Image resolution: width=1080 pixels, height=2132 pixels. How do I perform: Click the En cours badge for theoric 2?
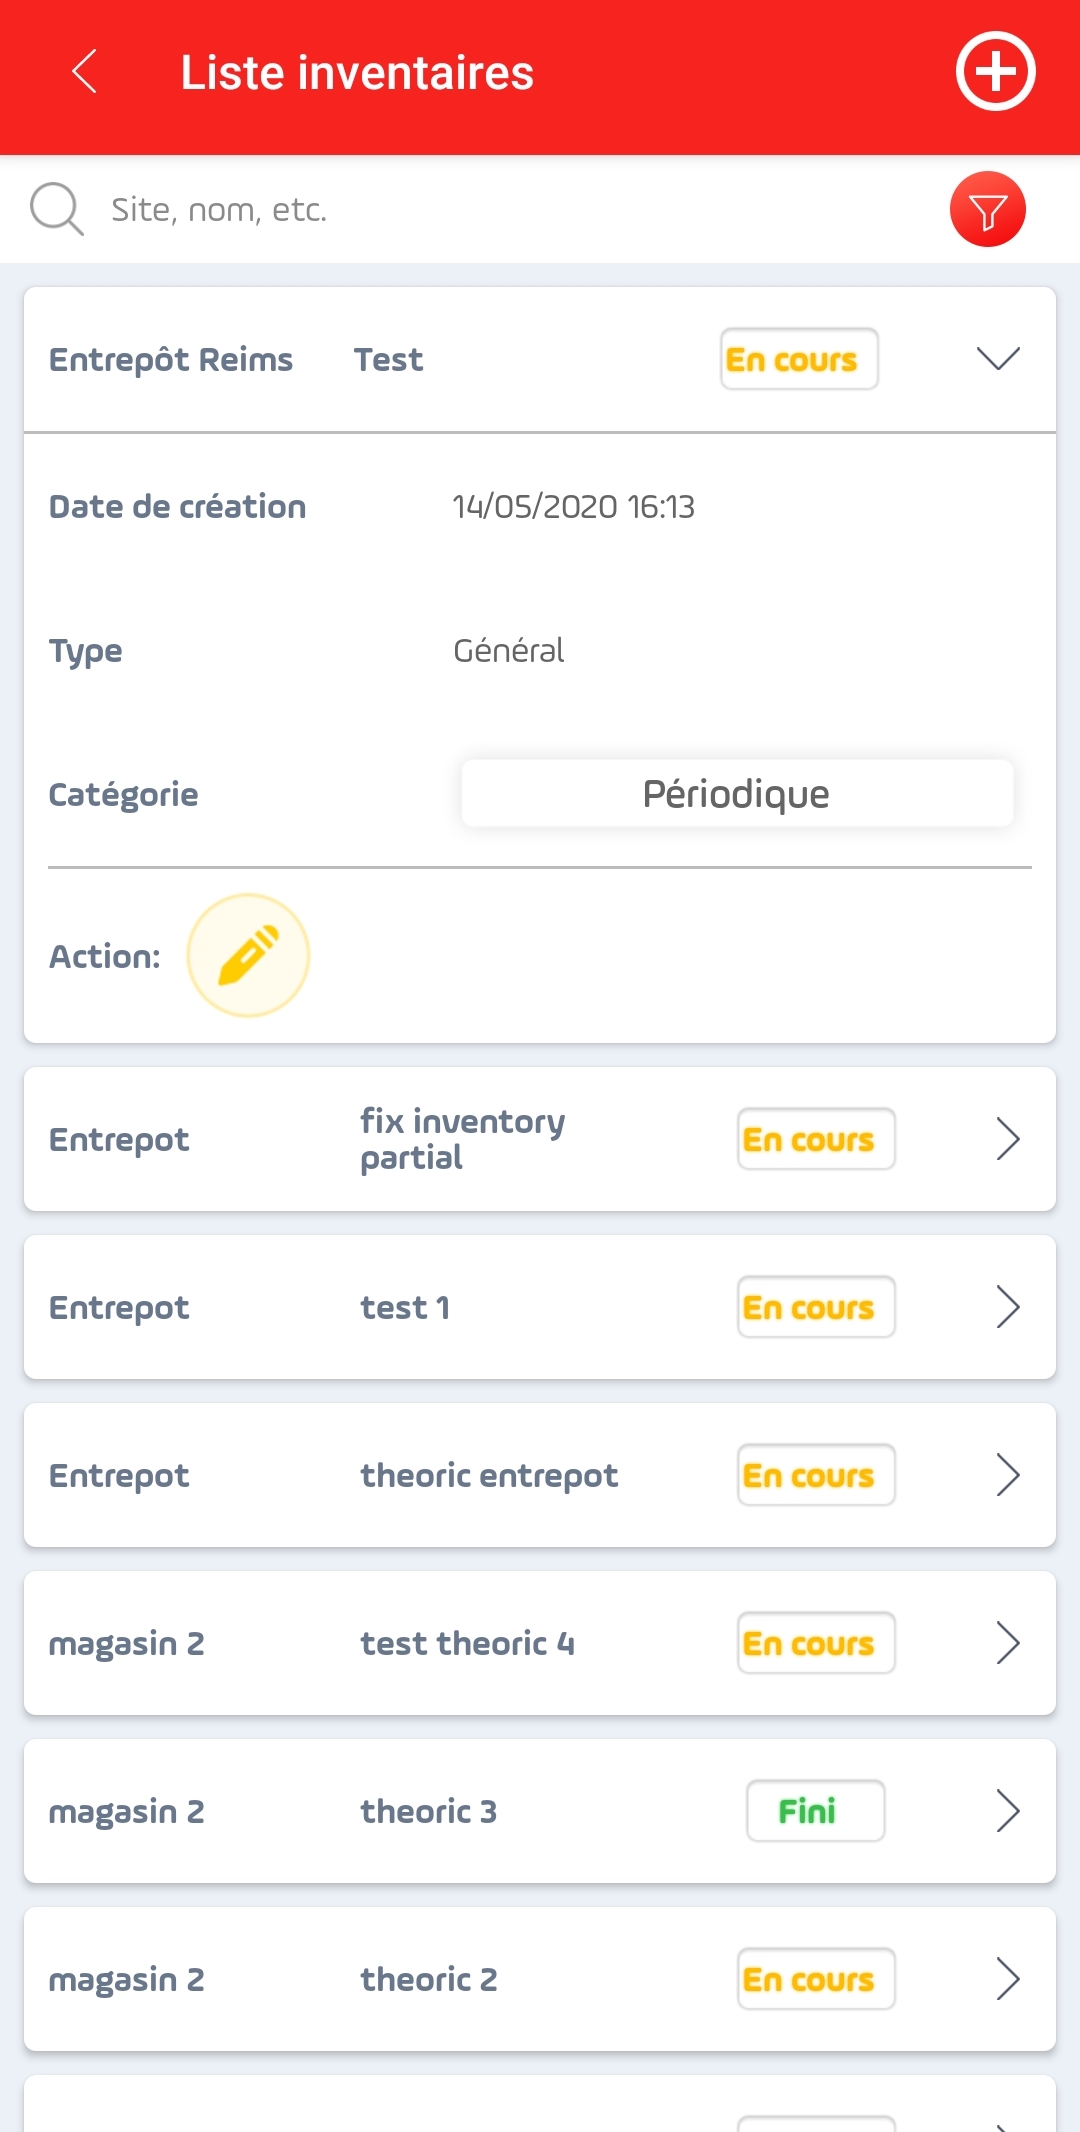coord(816,1979)
